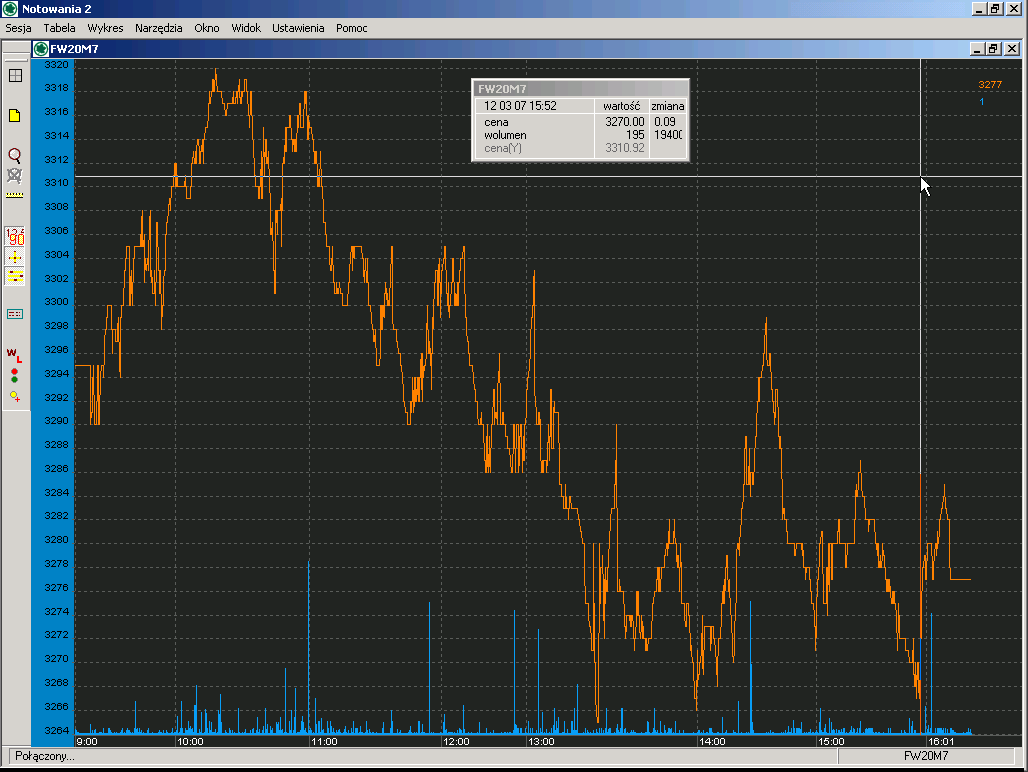Toggle the red numeric values display icon
Screen dimensions: 1028x772
click(x=15, y=236)
